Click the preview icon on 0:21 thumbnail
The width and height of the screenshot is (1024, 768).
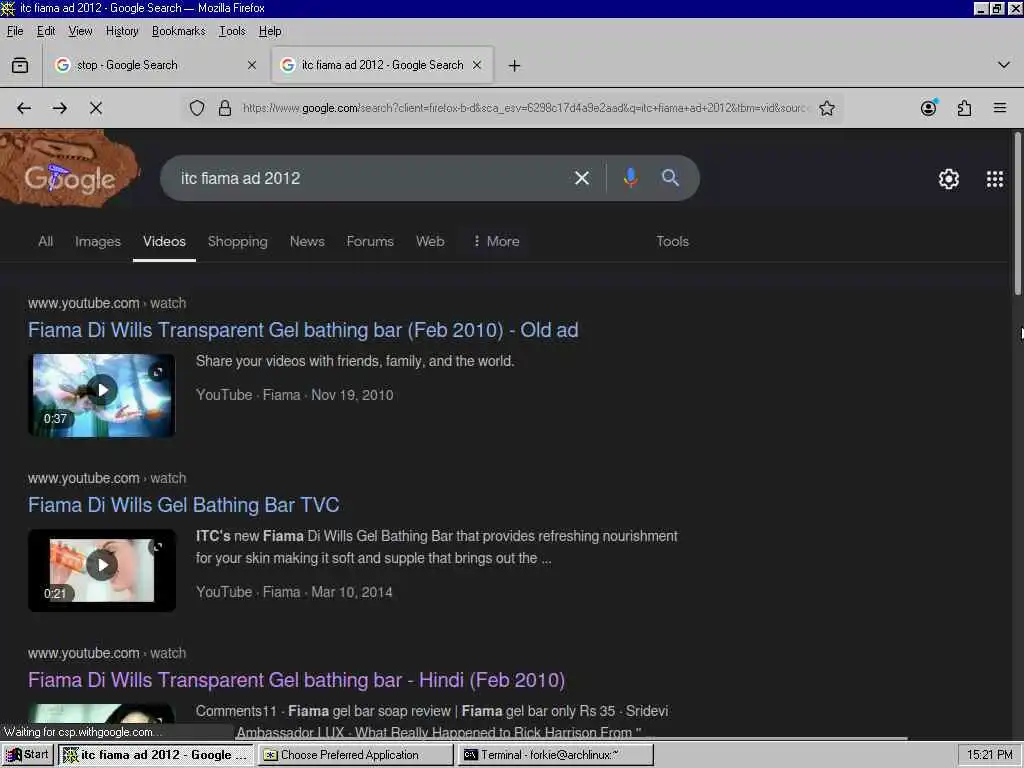coord(157,547)
